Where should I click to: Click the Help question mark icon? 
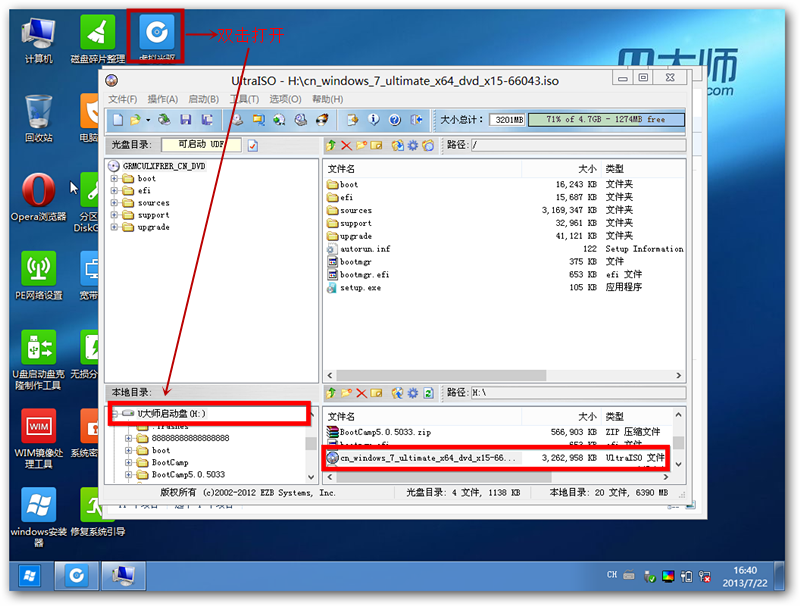coord(394,120)
